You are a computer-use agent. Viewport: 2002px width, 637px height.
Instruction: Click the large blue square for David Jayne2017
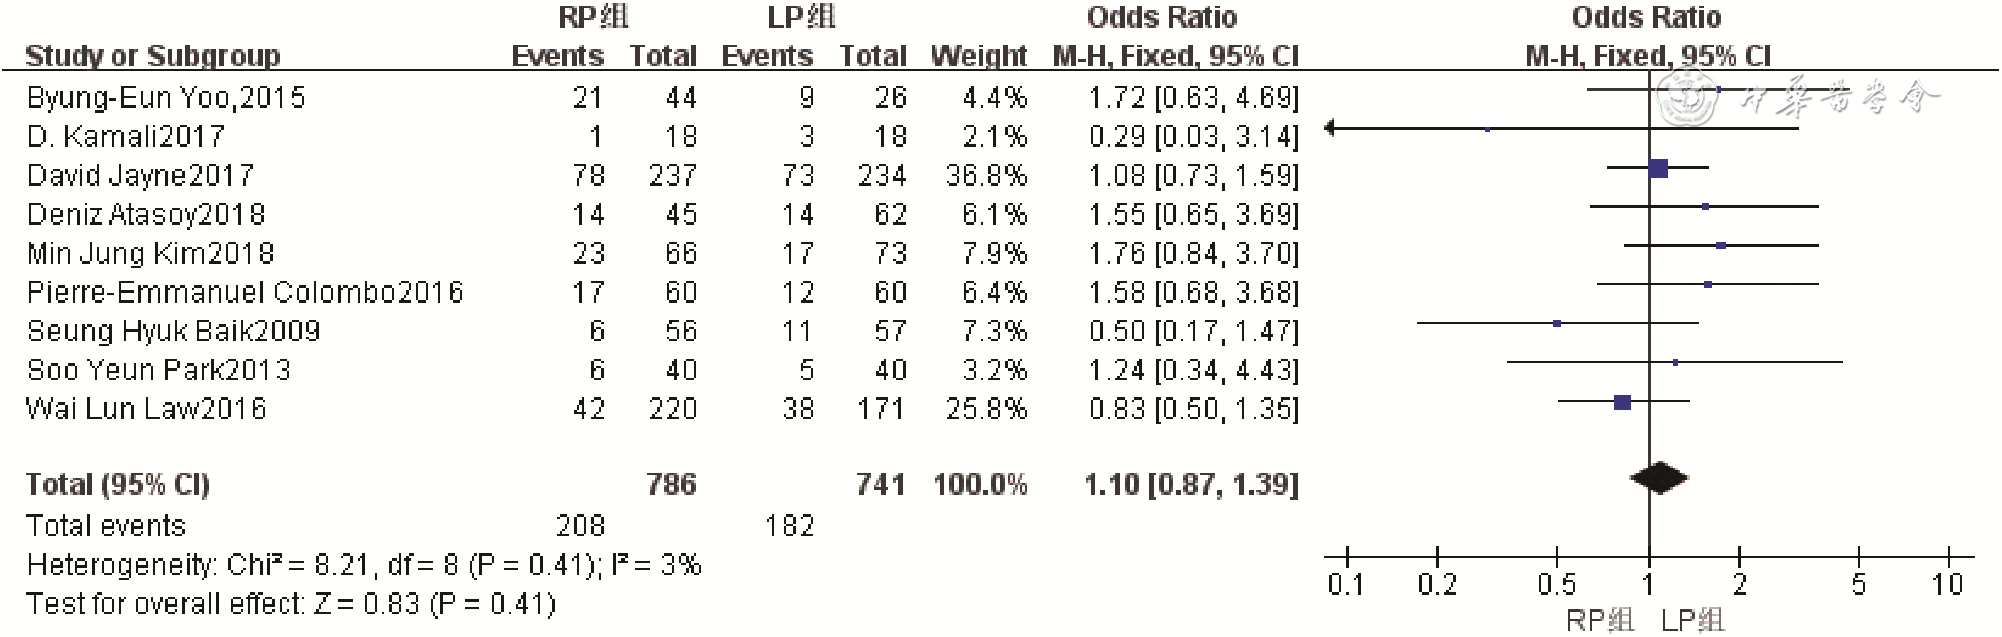1658,168
